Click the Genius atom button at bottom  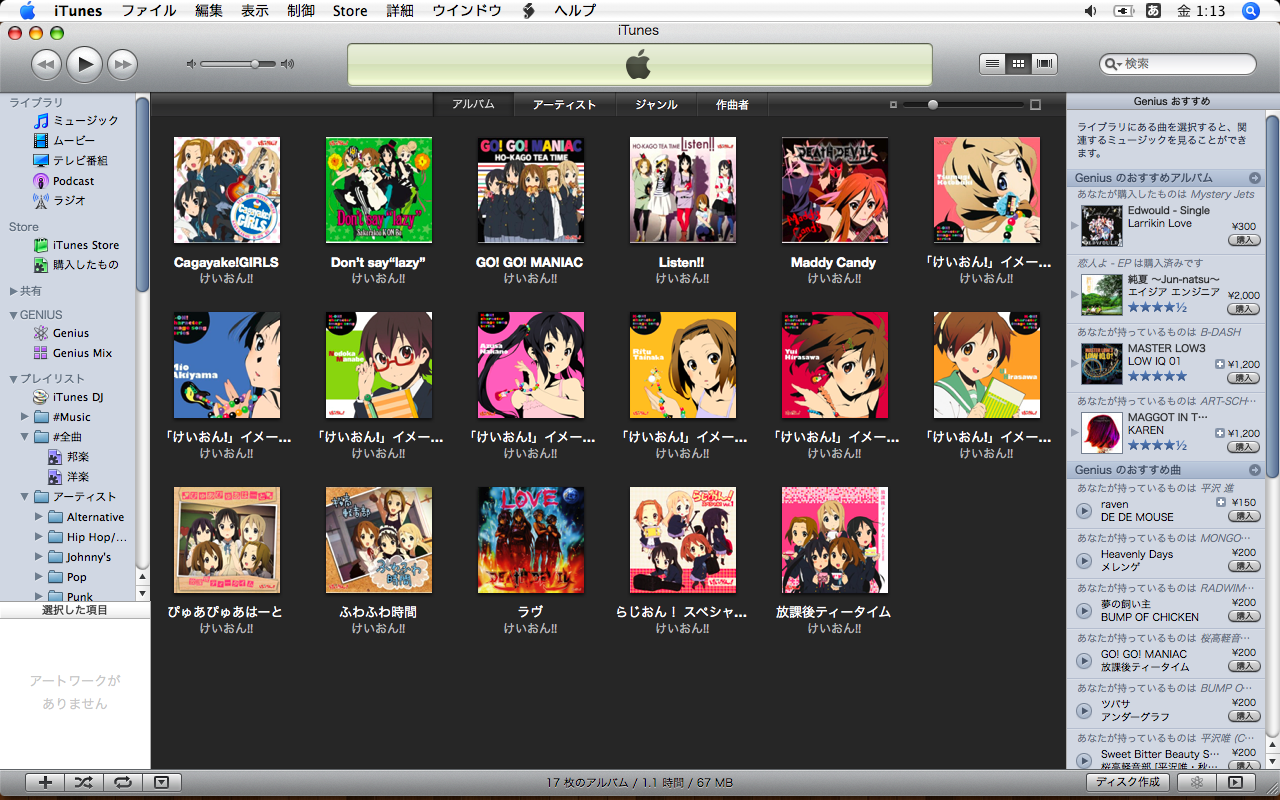tap(1196, 783)
